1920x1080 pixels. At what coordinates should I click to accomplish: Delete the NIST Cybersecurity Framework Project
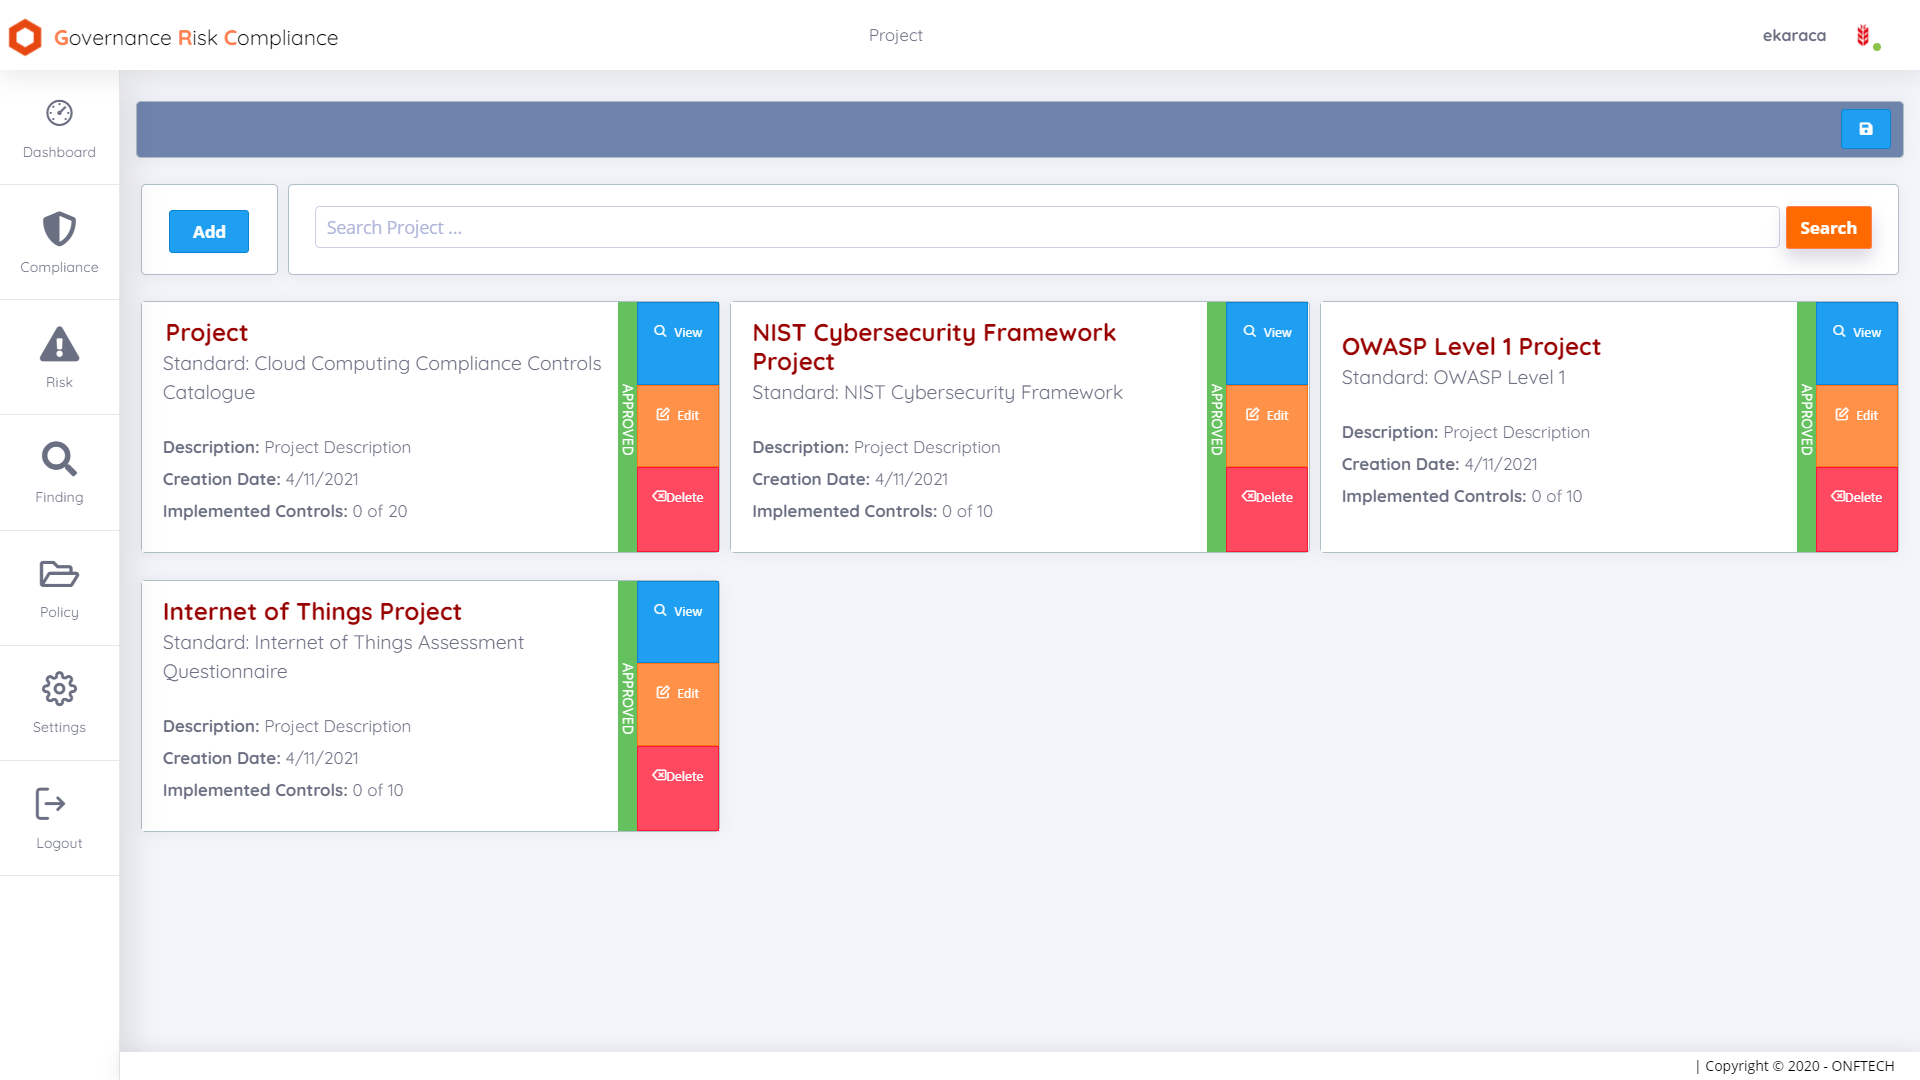[1267, 509]
